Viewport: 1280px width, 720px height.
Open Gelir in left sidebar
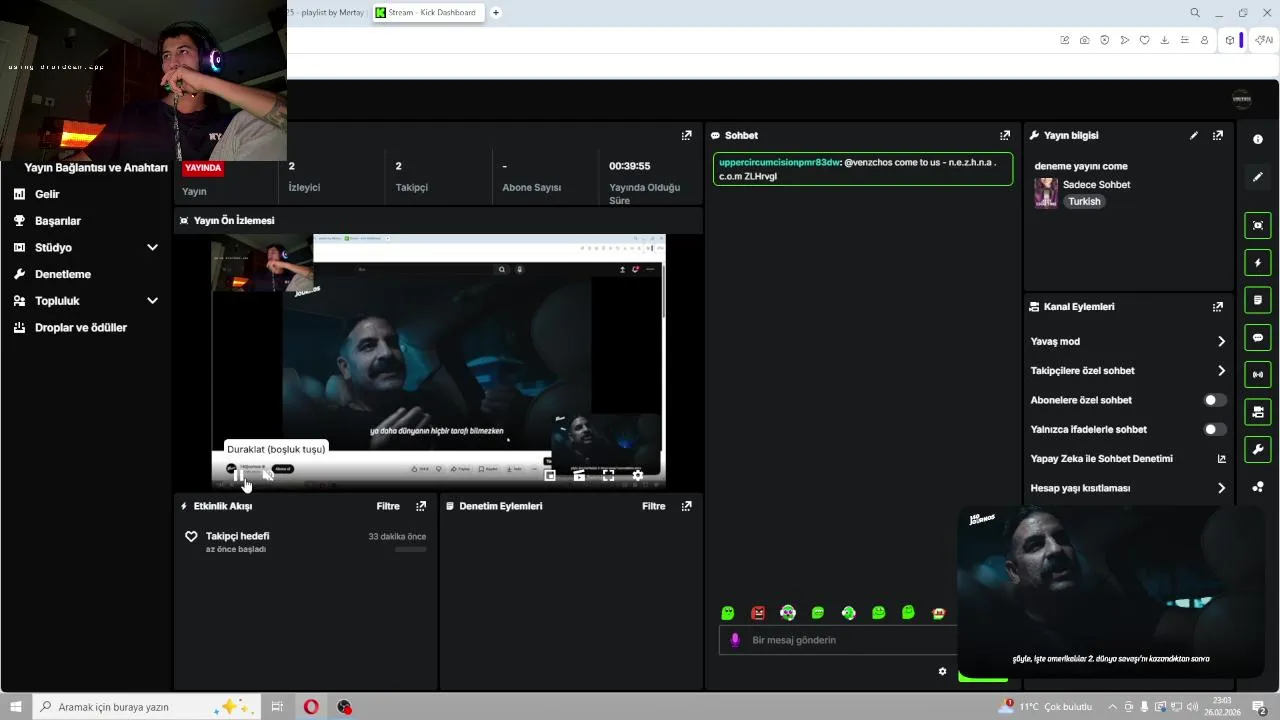47,194
